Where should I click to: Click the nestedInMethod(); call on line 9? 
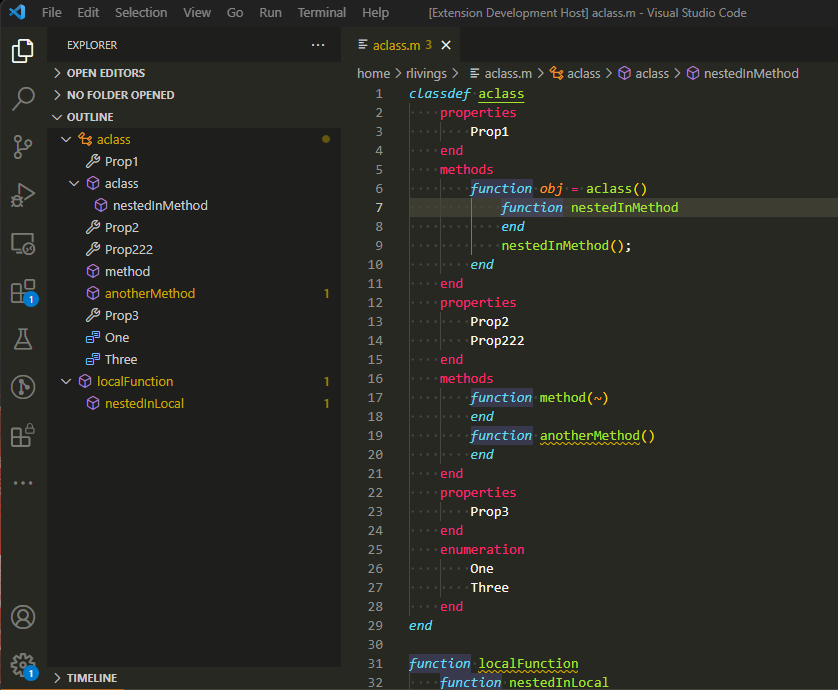(566, 245)
